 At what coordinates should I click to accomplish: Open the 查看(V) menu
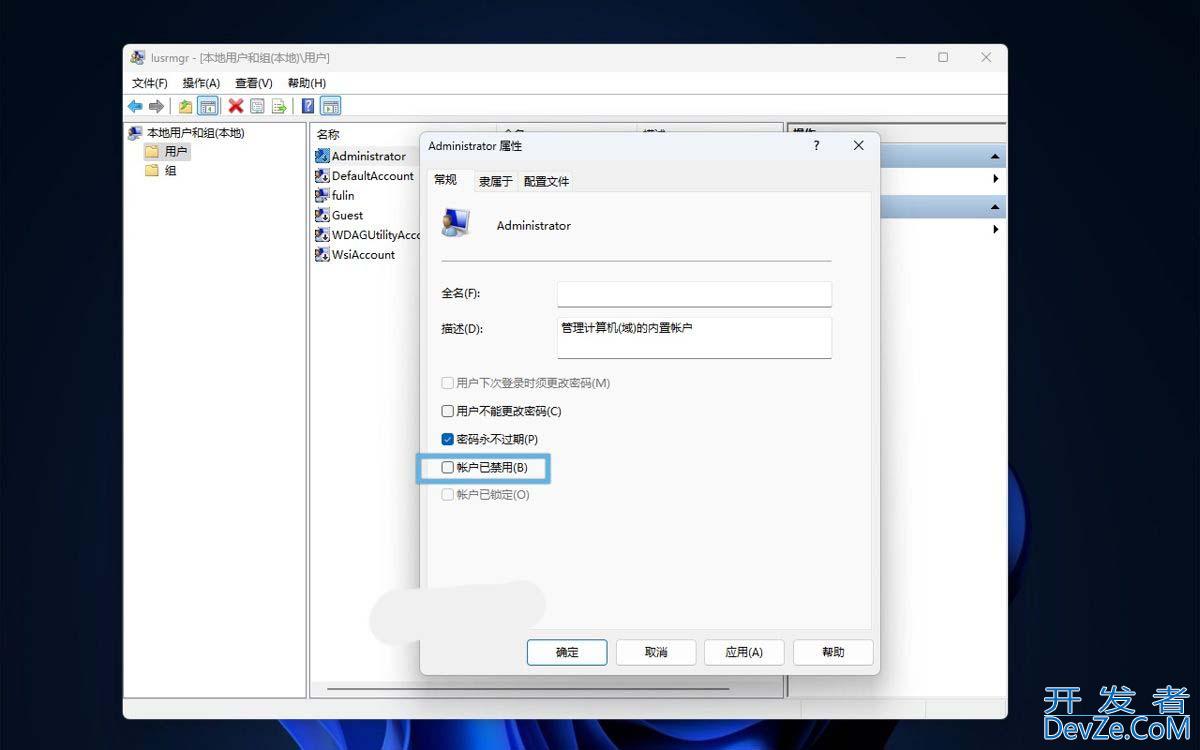click(254, 83)
